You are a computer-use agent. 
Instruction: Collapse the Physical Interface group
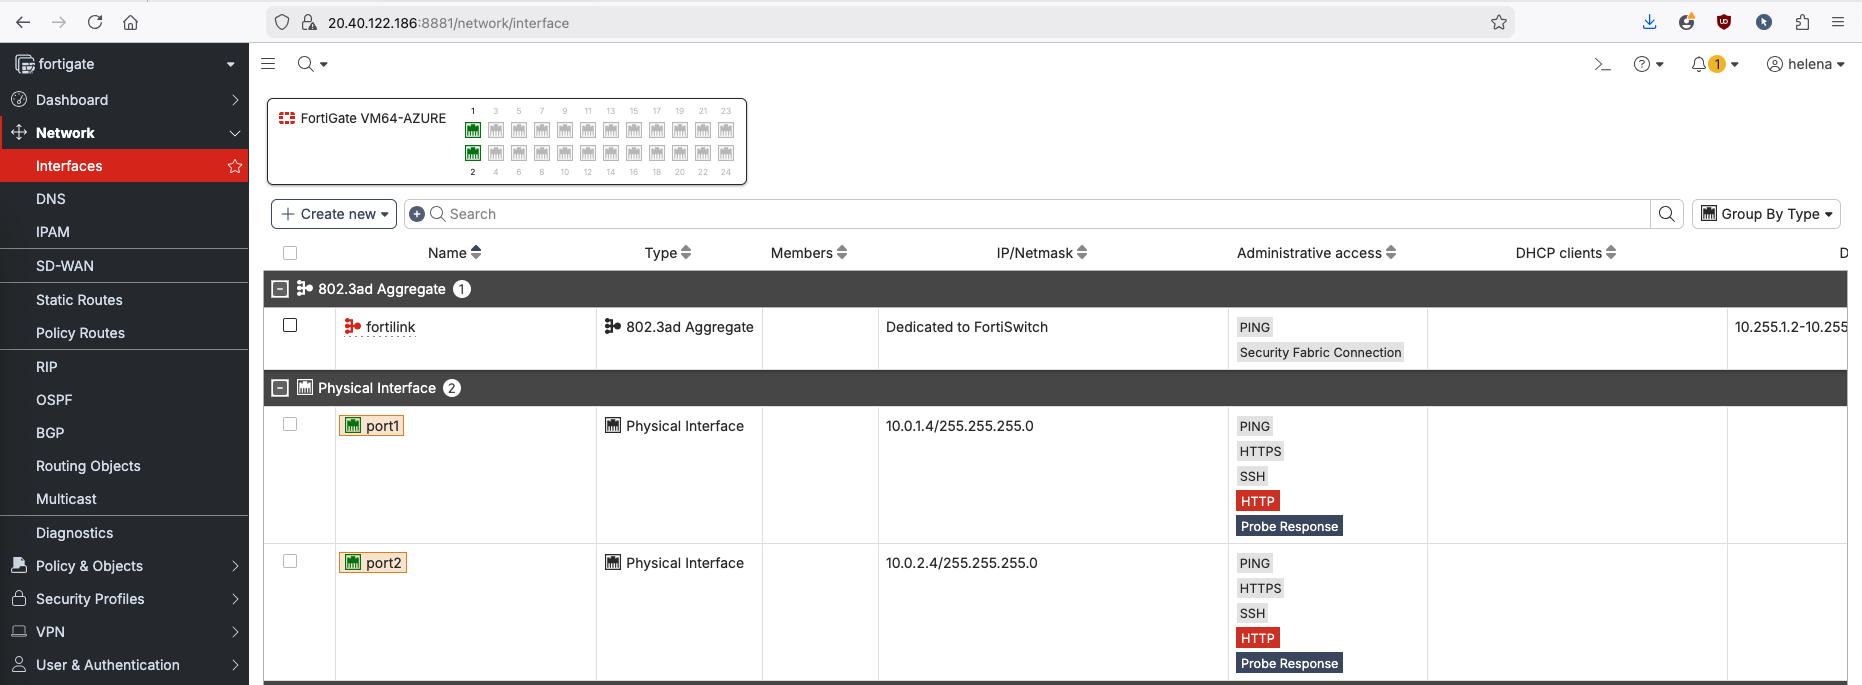coord(280,388)
